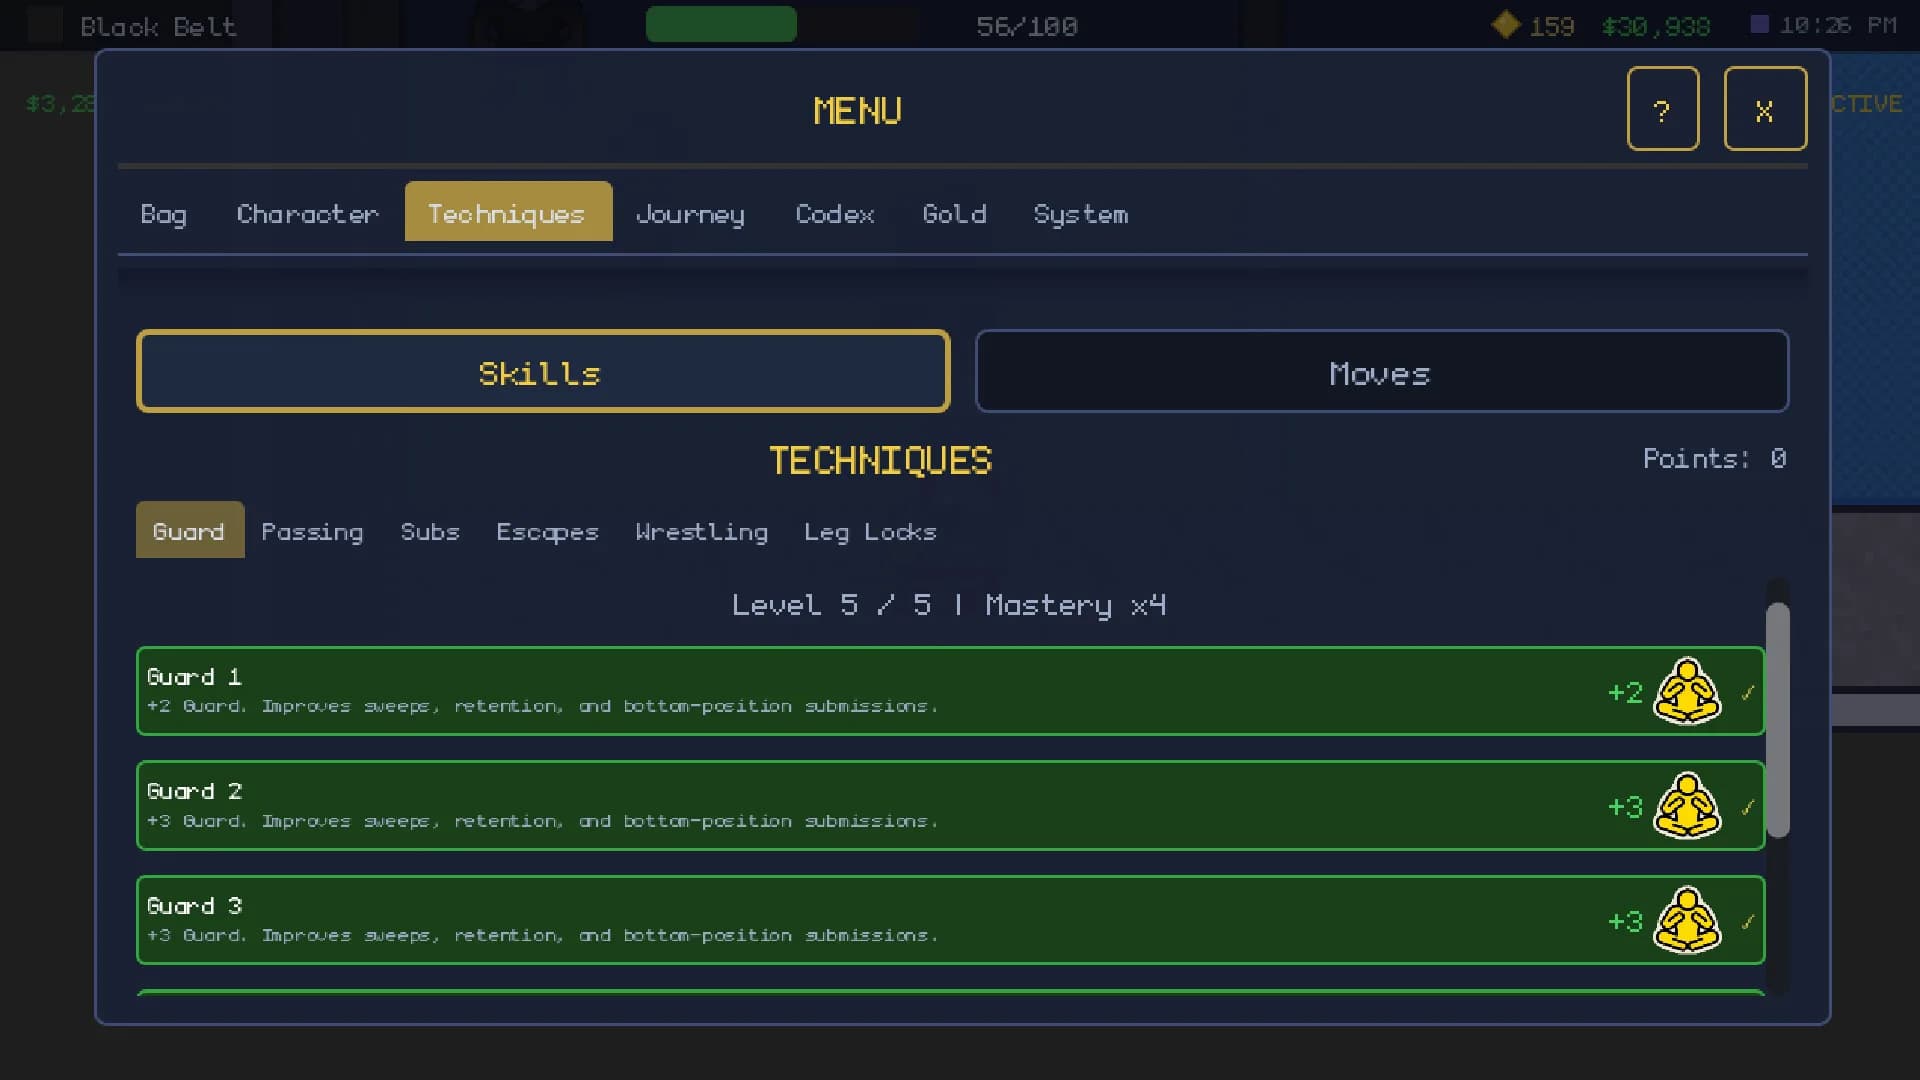
Task: Select the Guard 2 skill row
Action: coord(950,806)
